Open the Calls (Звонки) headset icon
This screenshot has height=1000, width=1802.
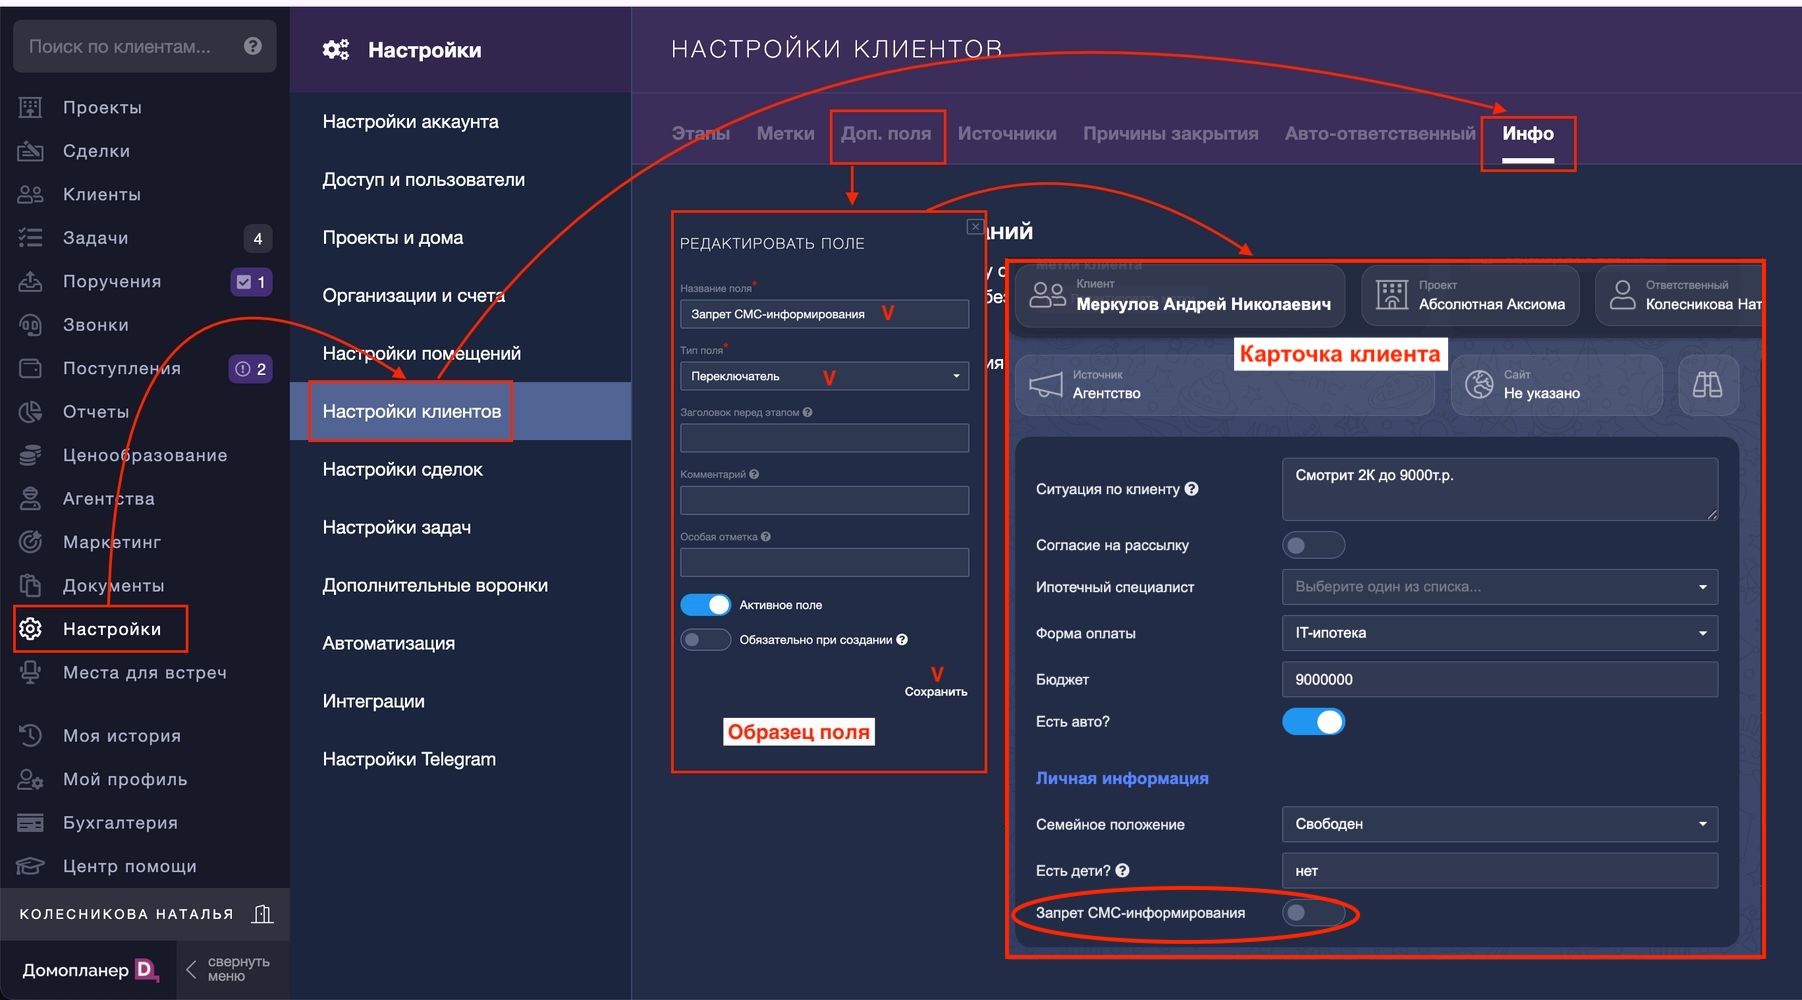31,325
